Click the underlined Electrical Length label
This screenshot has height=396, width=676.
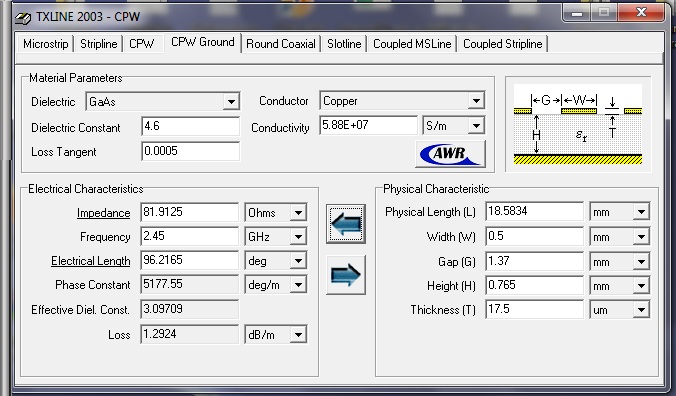pyautogui.click(x=91, y=261)
